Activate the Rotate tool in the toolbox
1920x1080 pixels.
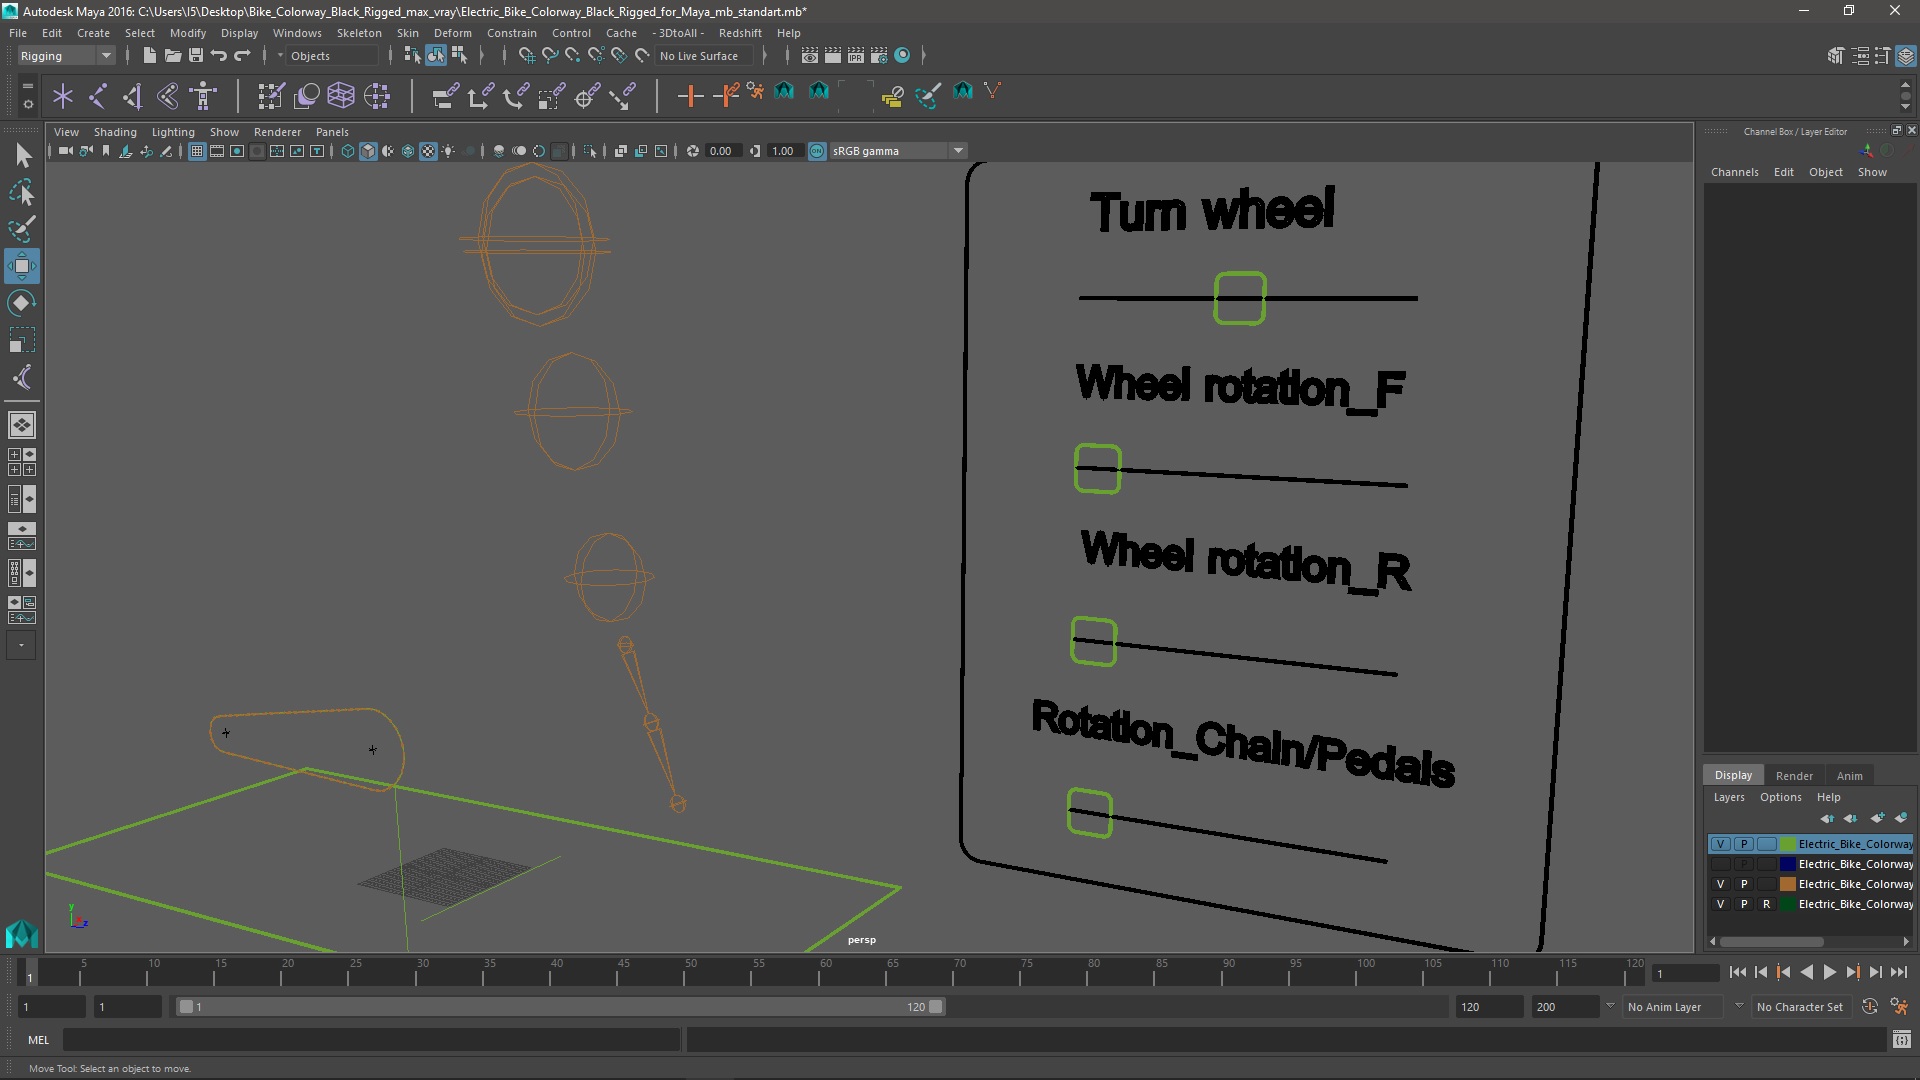[21, 303]
